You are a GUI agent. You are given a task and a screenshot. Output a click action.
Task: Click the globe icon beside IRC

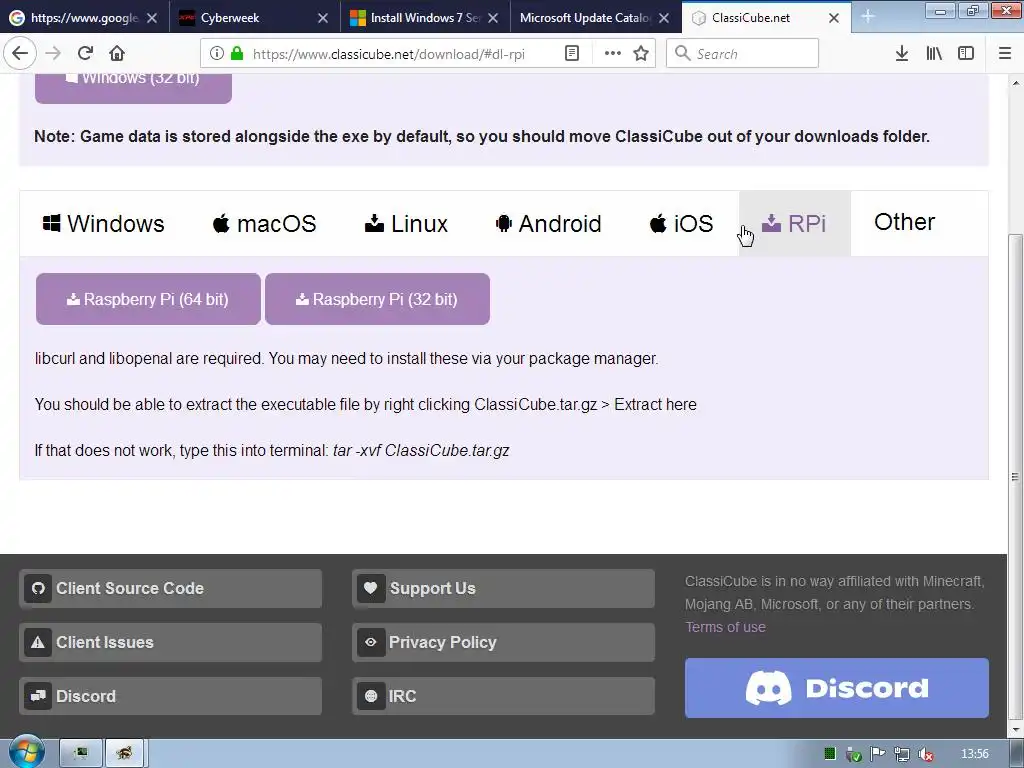click(370, 696)
